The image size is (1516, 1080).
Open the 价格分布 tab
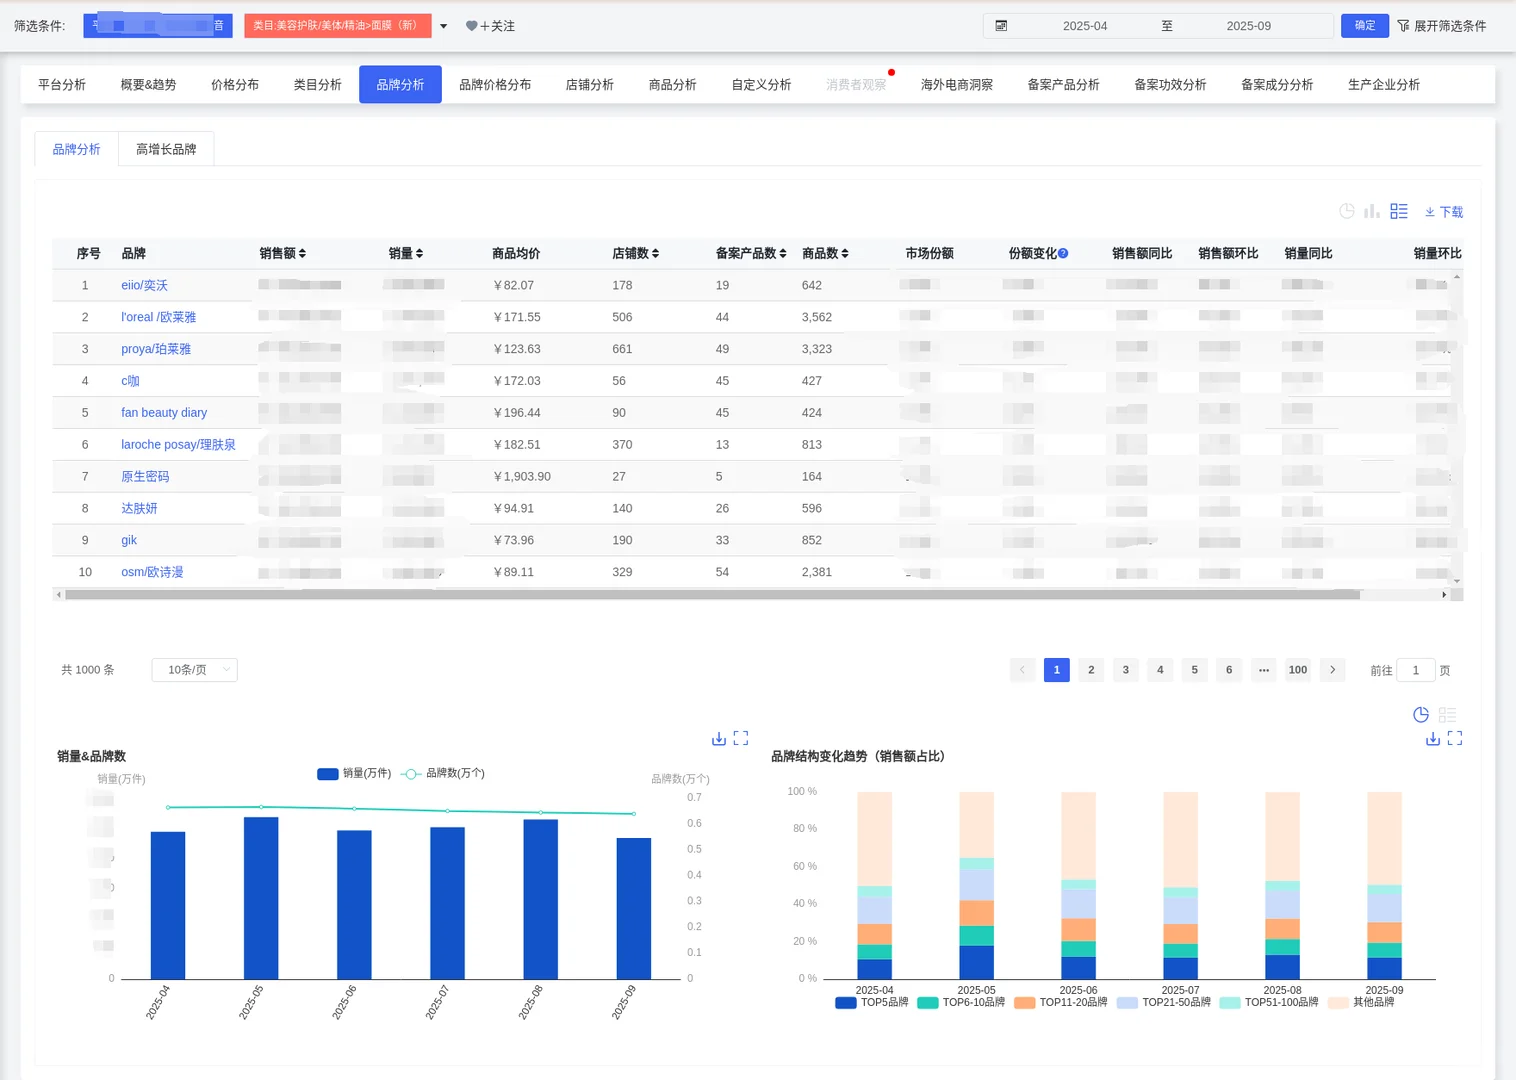[x=235, y=85]
